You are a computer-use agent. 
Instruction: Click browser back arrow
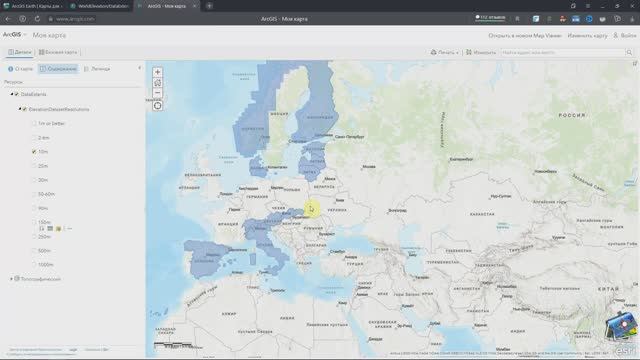(8, 19)
